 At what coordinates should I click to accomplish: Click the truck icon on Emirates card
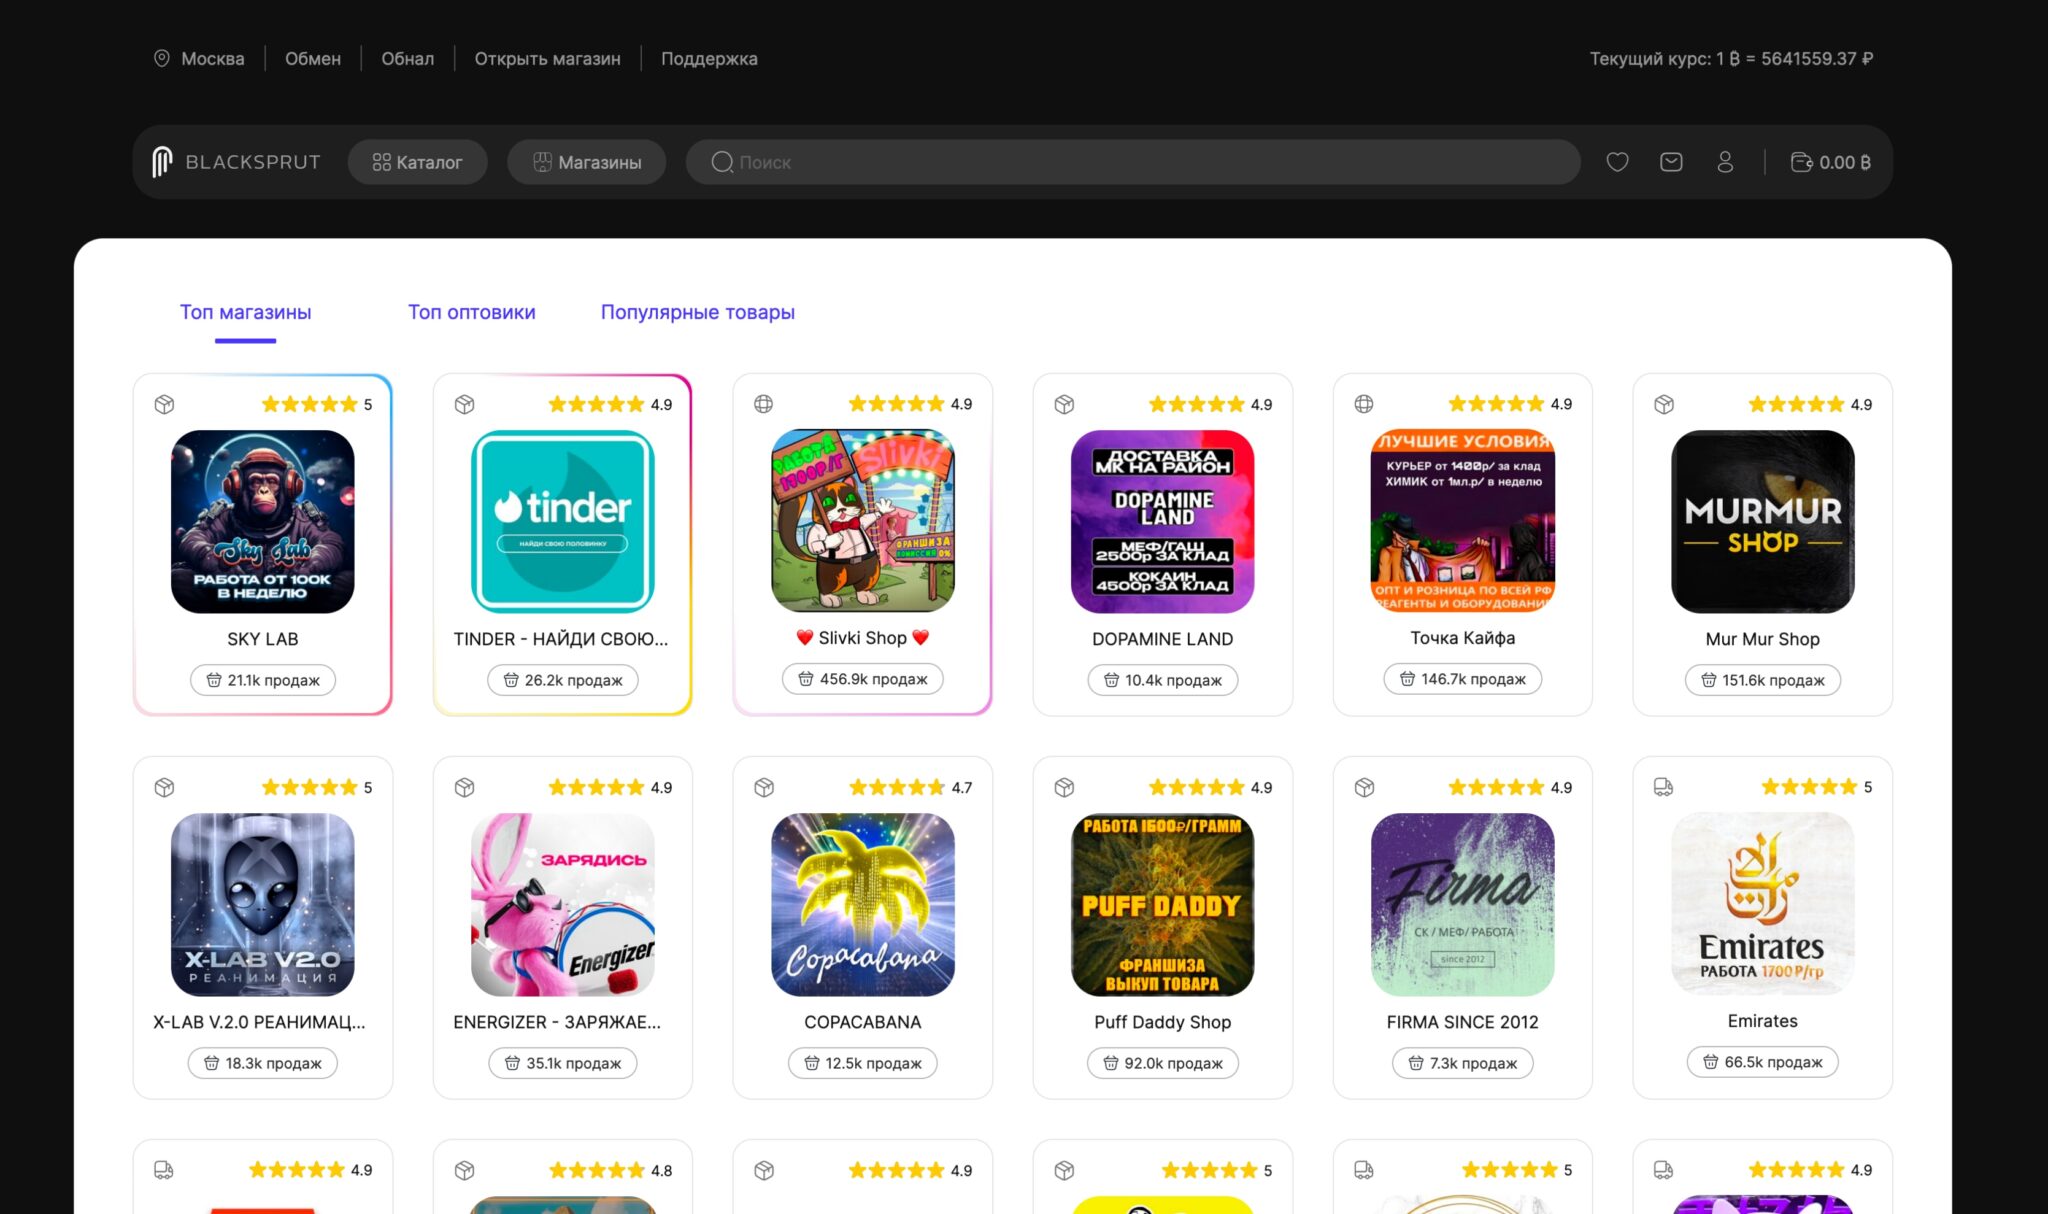point(1663,787)
